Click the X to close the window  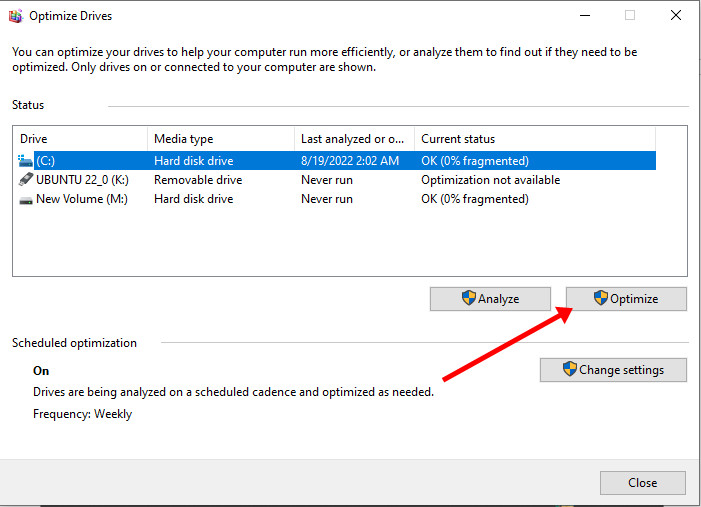(676, 16)
